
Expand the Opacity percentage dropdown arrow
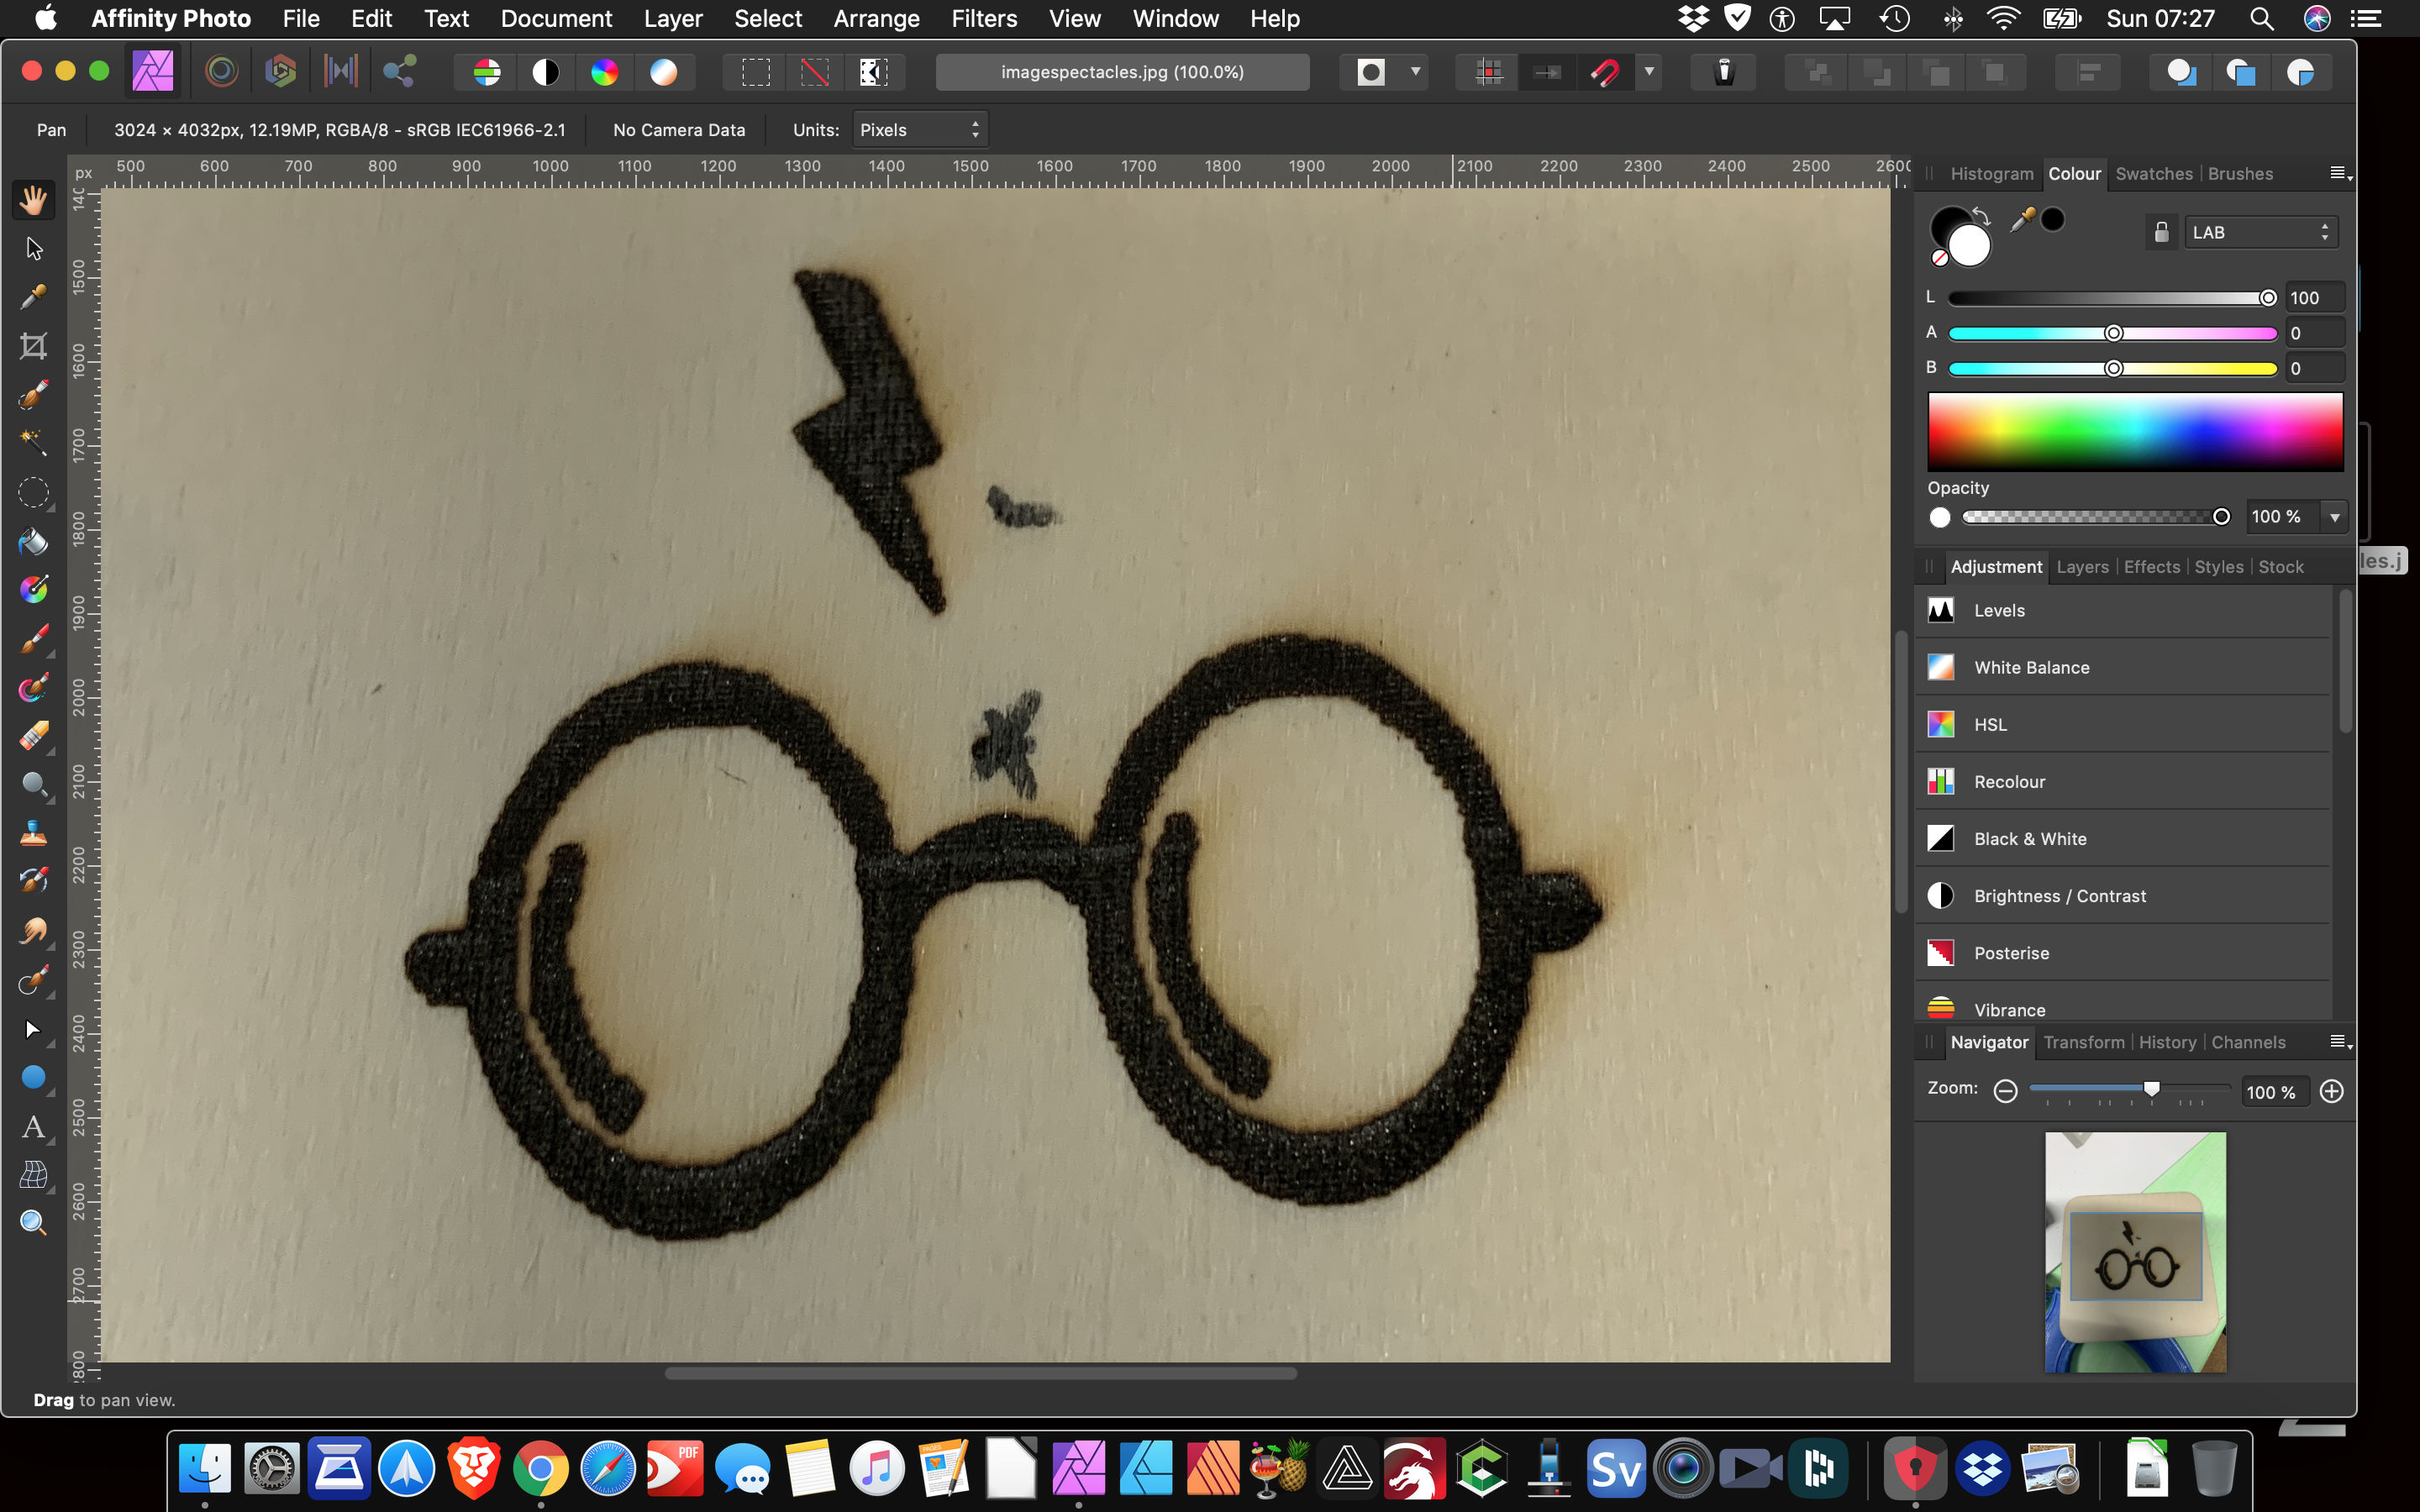[2335, 517]
